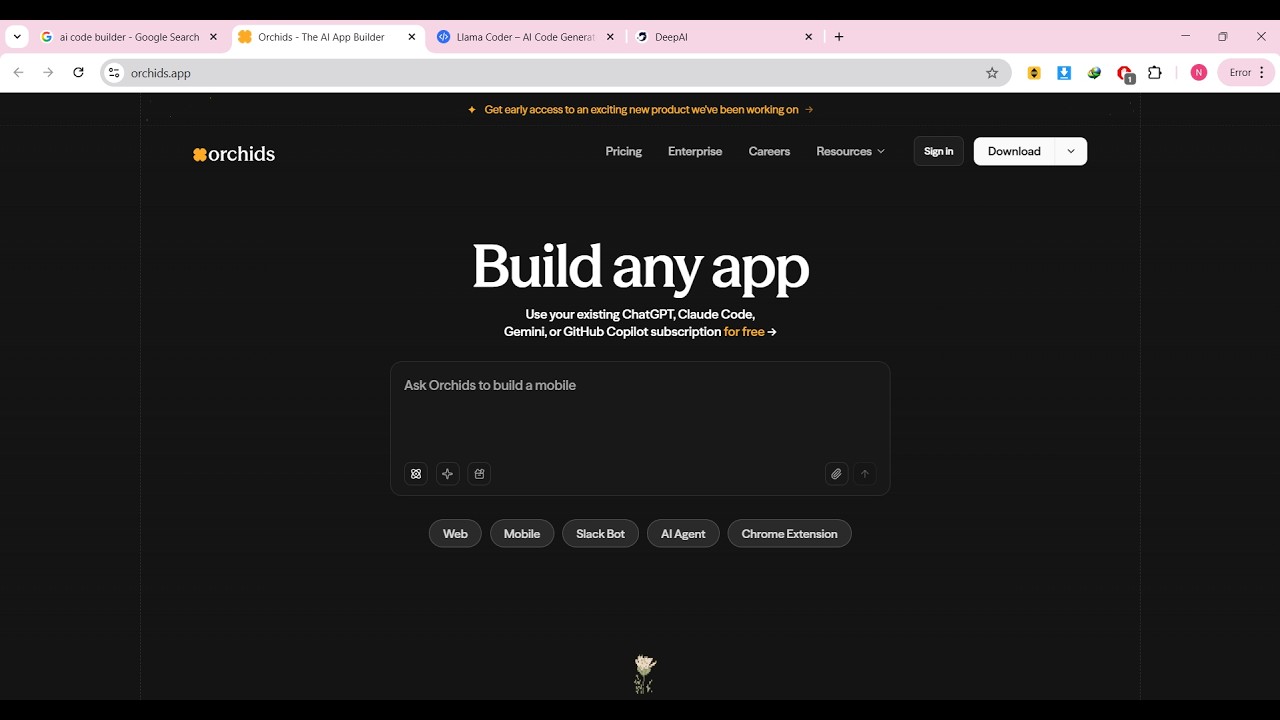Click the sparkle icon in prompt box
The height and width of the screenshot is (720, 1280).
pyautogui.click(x=448, y=474)
